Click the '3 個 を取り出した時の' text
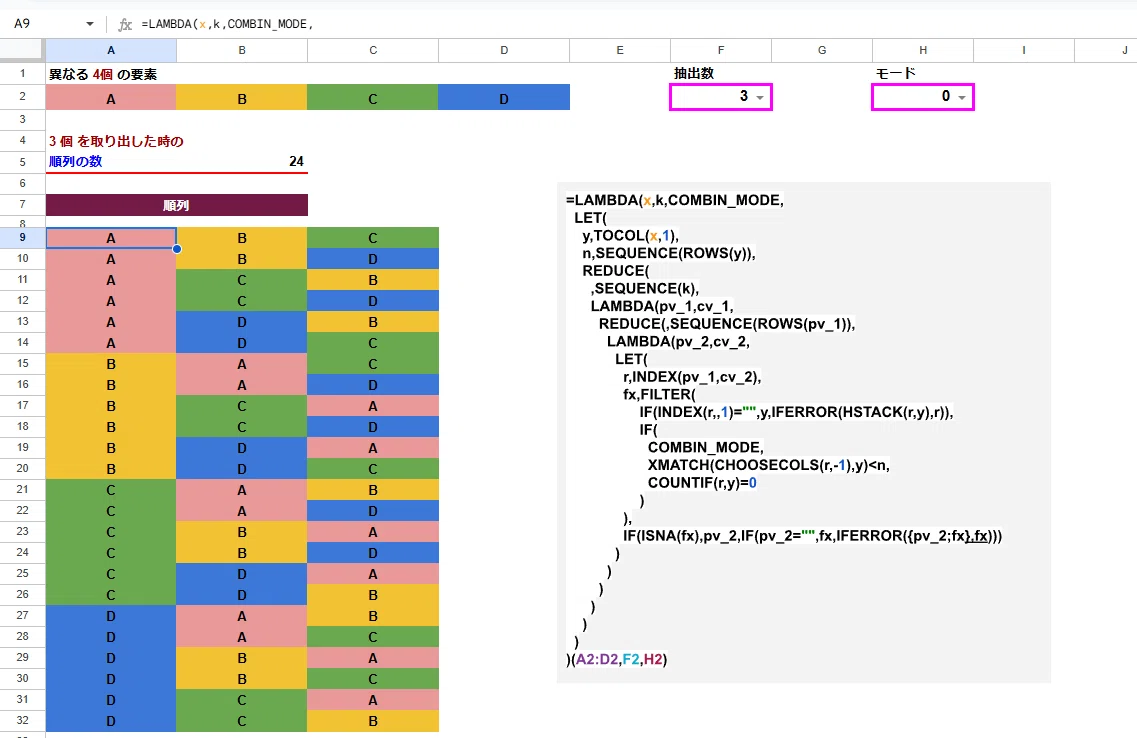 click(116, 141)
